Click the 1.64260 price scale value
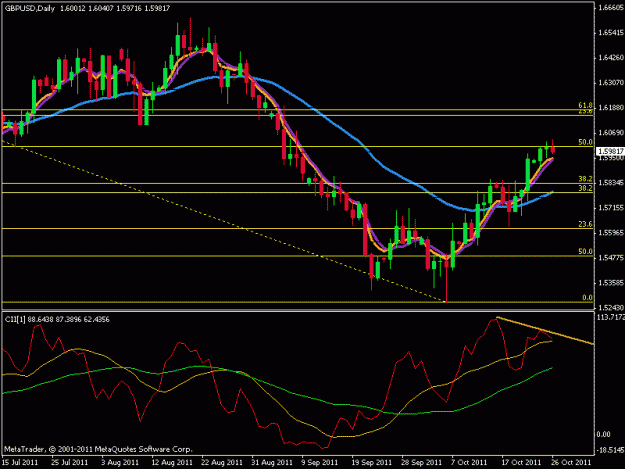Image resolution: width=625 pixels, height=469 pixels. 611,58
